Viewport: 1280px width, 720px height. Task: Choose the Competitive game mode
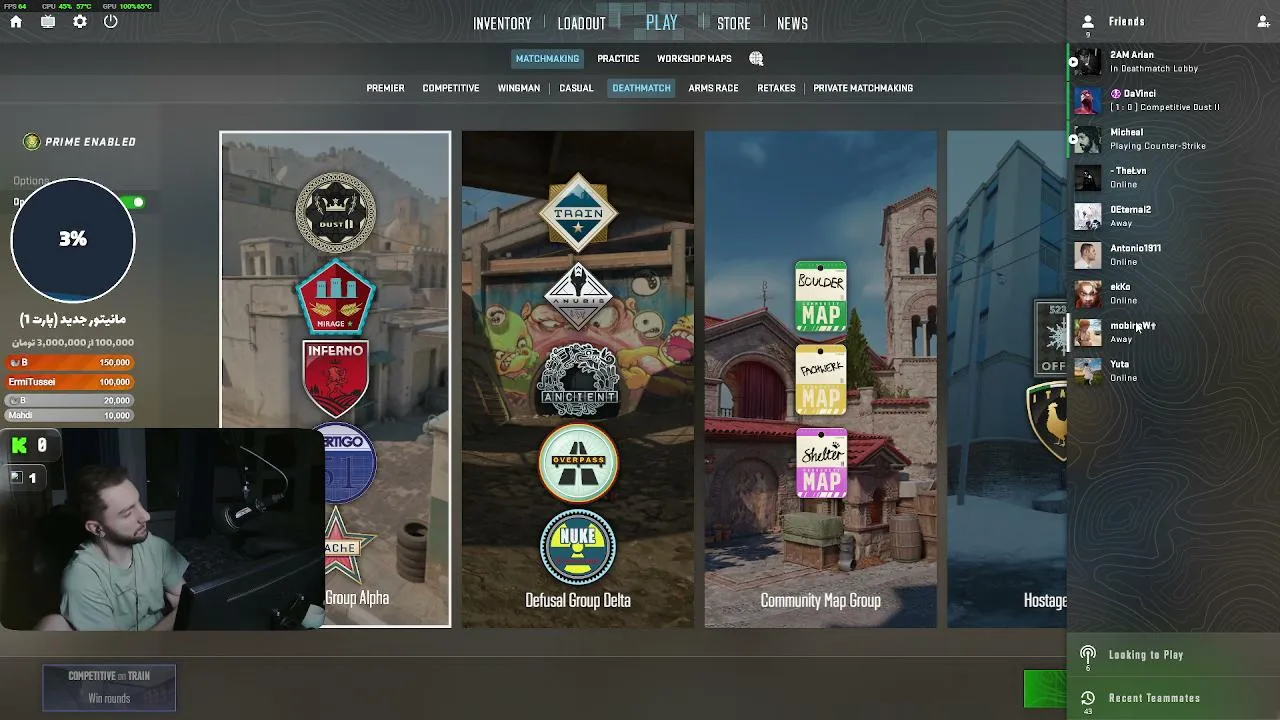(x=451, y=88)
